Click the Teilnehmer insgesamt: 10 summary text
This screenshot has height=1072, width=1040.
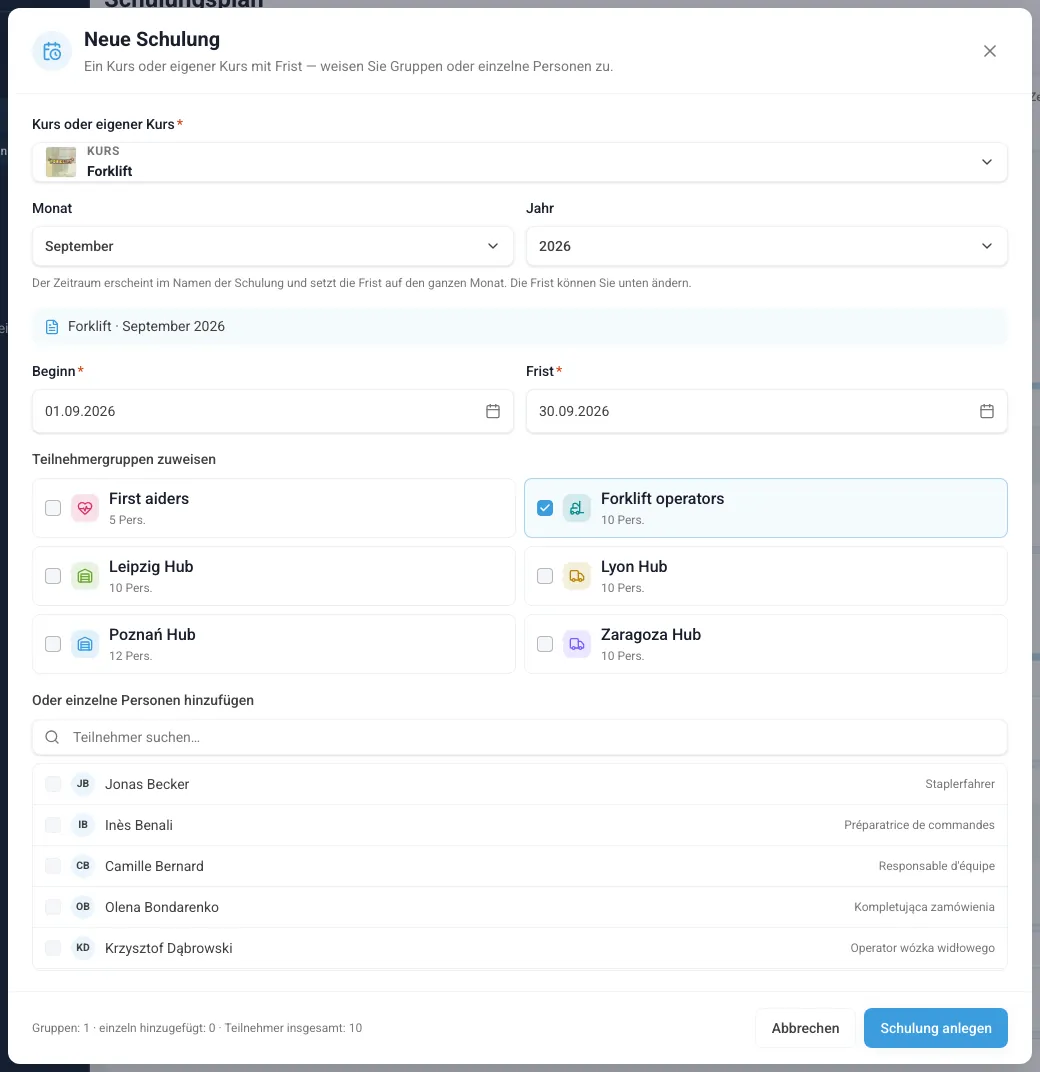point(293,1028)
